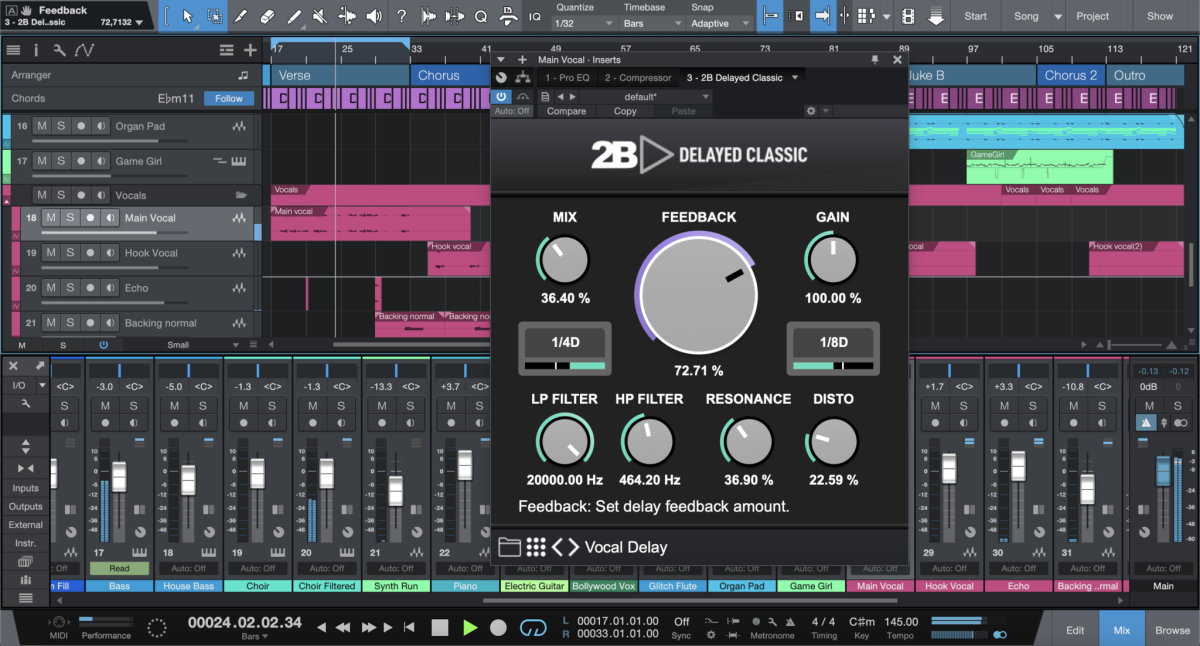Click the question mark help tool
The width and height of the screenshot is (1200, 646).
pos(401,16)
